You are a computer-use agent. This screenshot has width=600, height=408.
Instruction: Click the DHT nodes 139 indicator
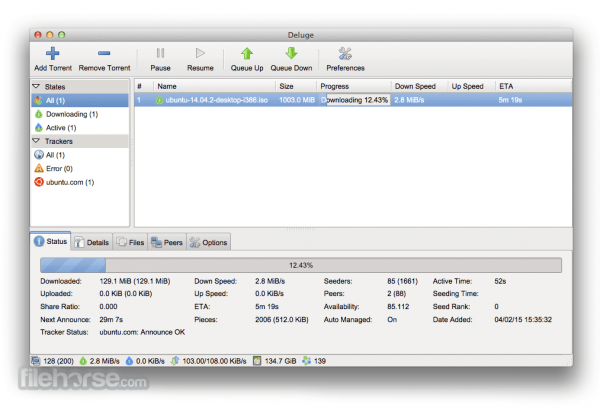tap(314, 361)
